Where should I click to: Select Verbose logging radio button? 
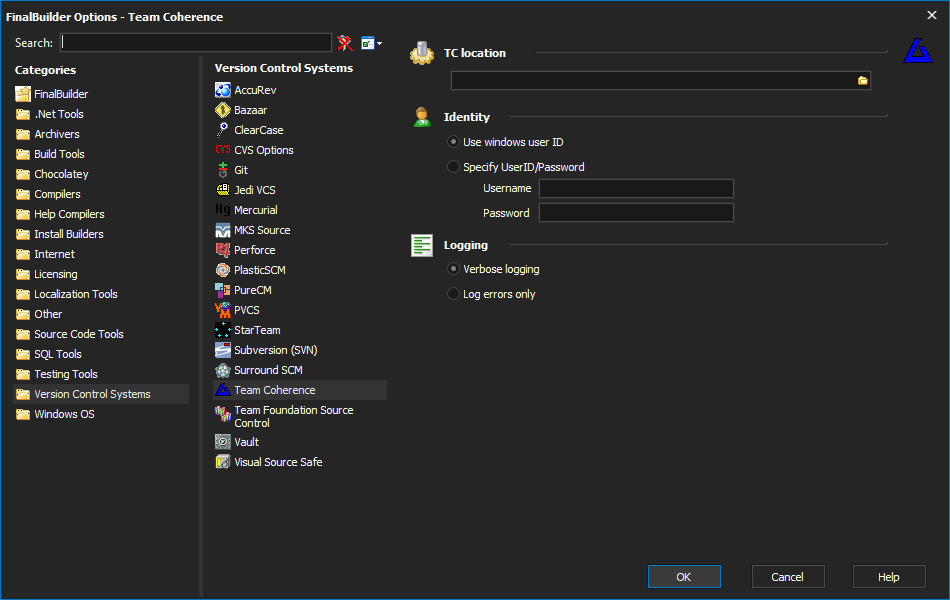coord(453,268)
